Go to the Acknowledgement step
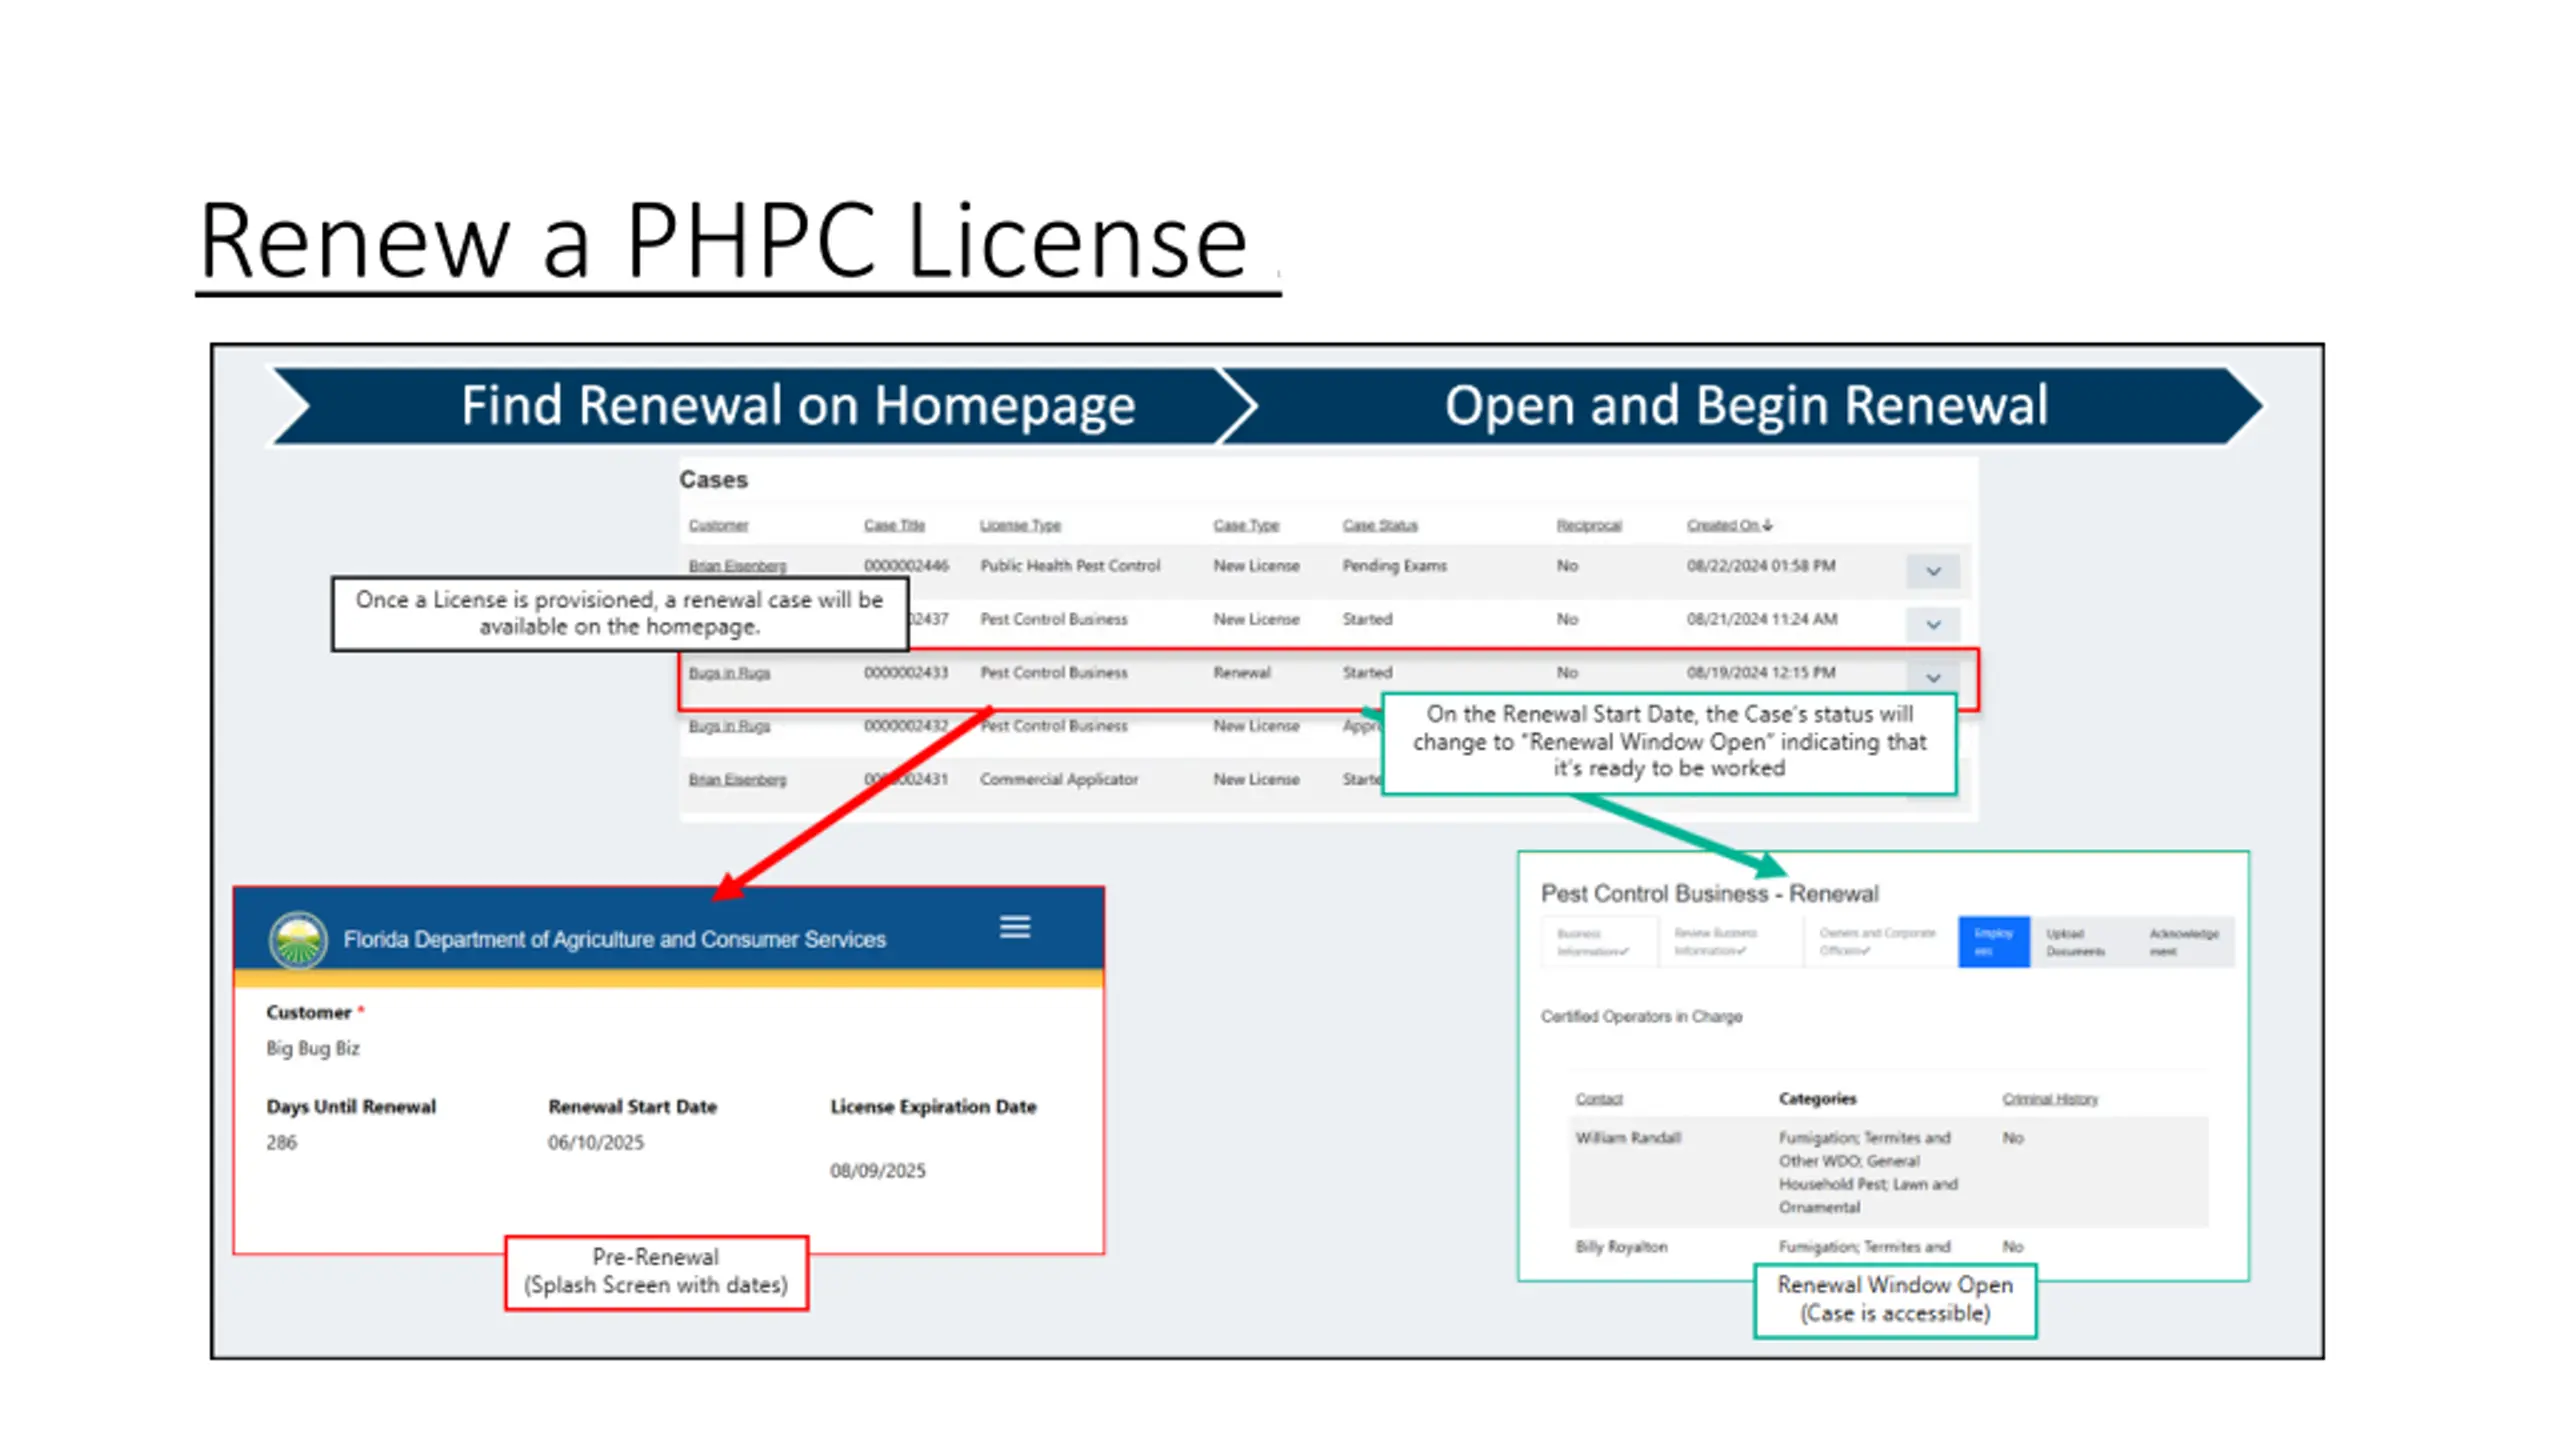This screenshot has height=1440, width=2560. click(2183, 942)
